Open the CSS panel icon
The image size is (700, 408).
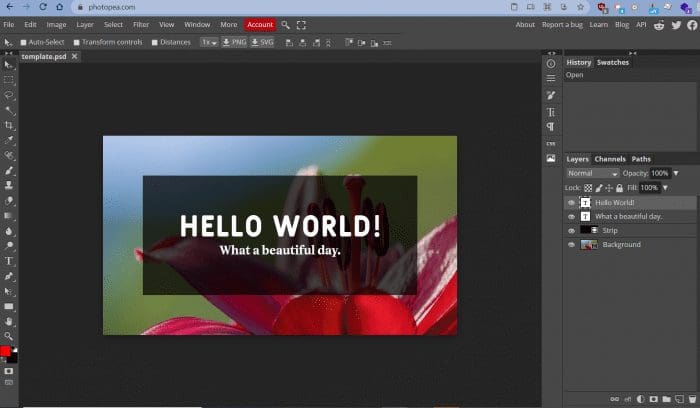click(x=550, y=143)
